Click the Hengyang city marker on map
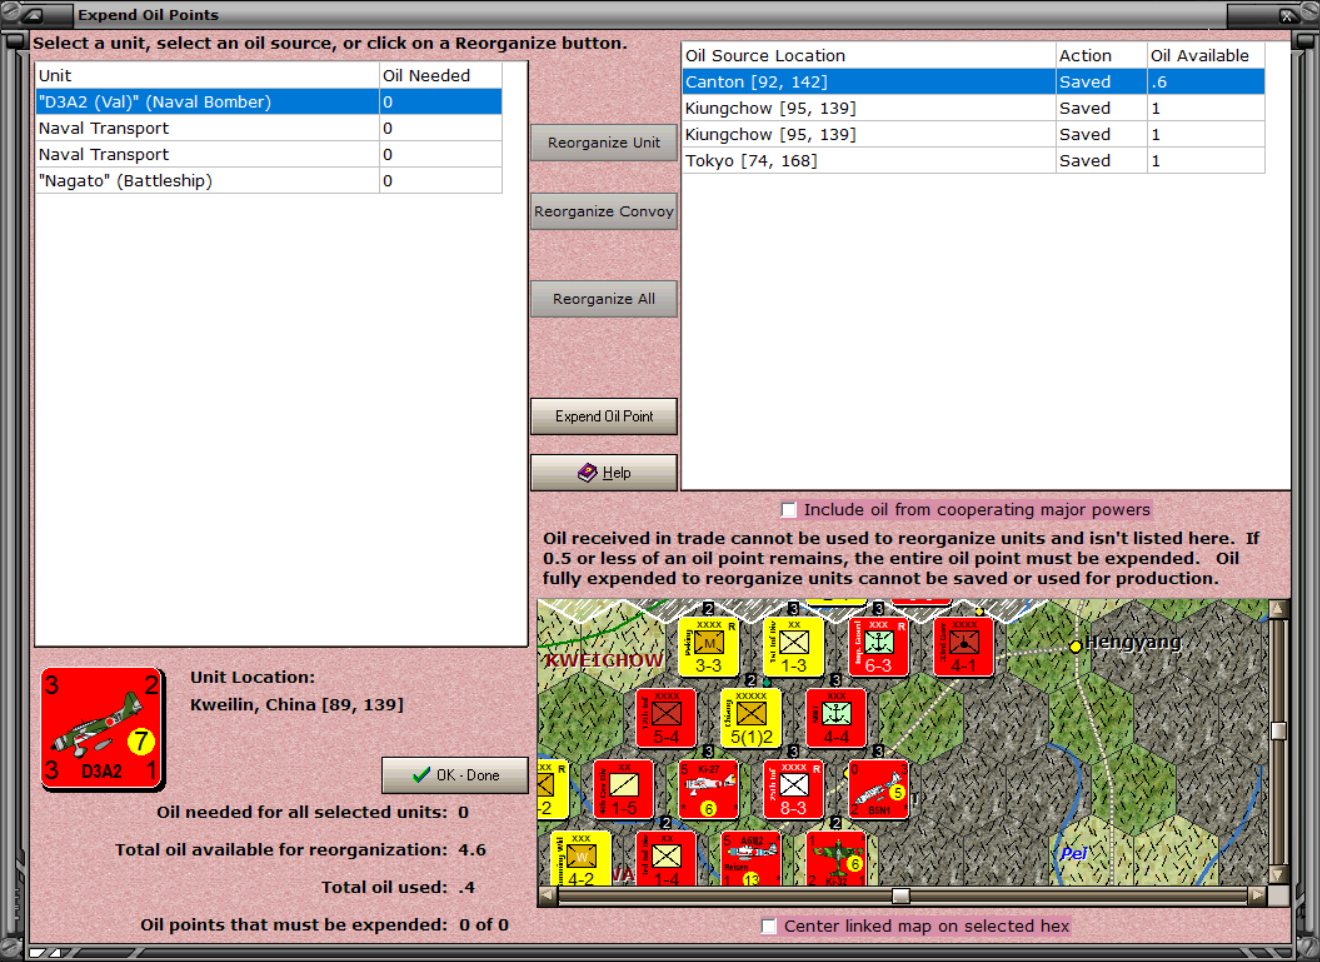Image resolution: width=1320 pixels, height=962 pixels. point(1076,646)
